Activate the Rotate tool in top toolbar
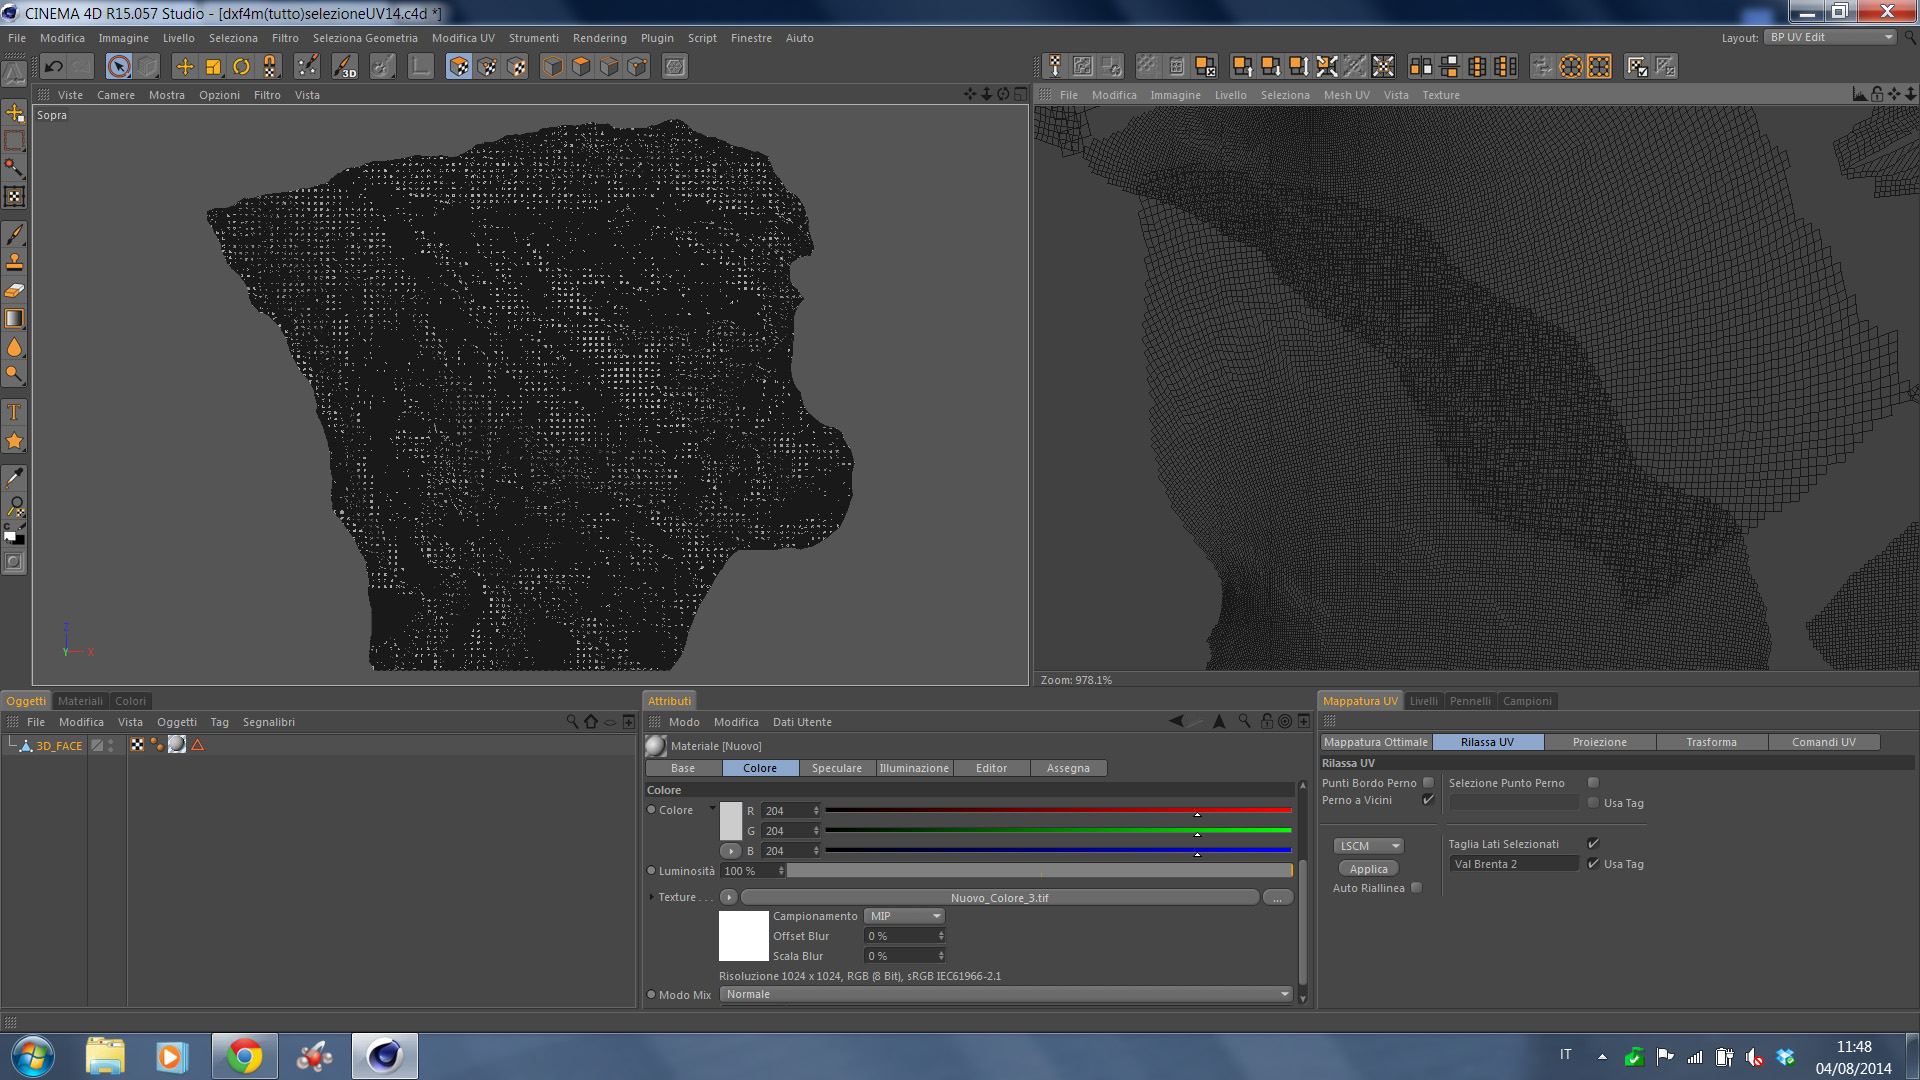 [242, 67]
